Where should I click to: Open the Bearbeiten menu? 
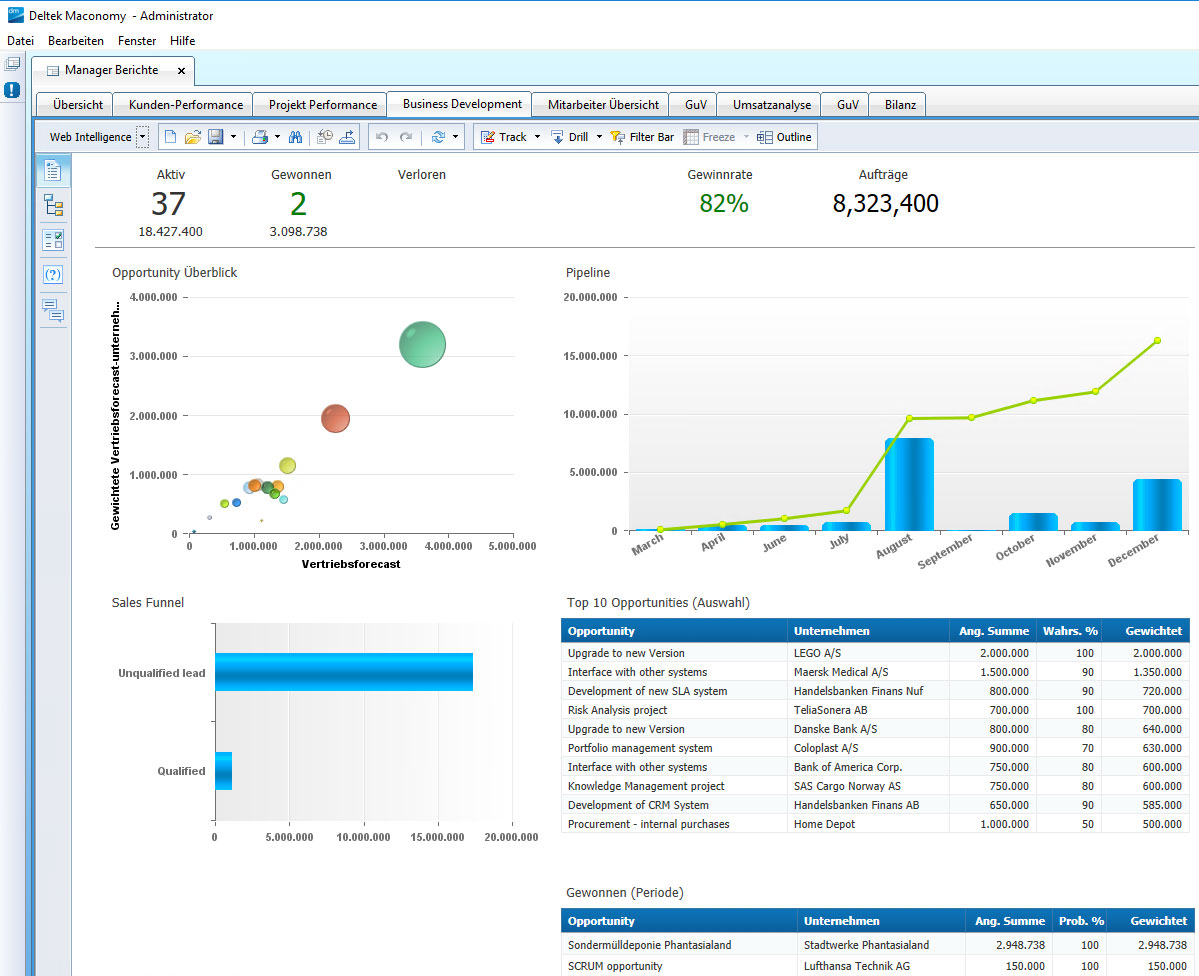pyautogui.click(x=76, y=41)
